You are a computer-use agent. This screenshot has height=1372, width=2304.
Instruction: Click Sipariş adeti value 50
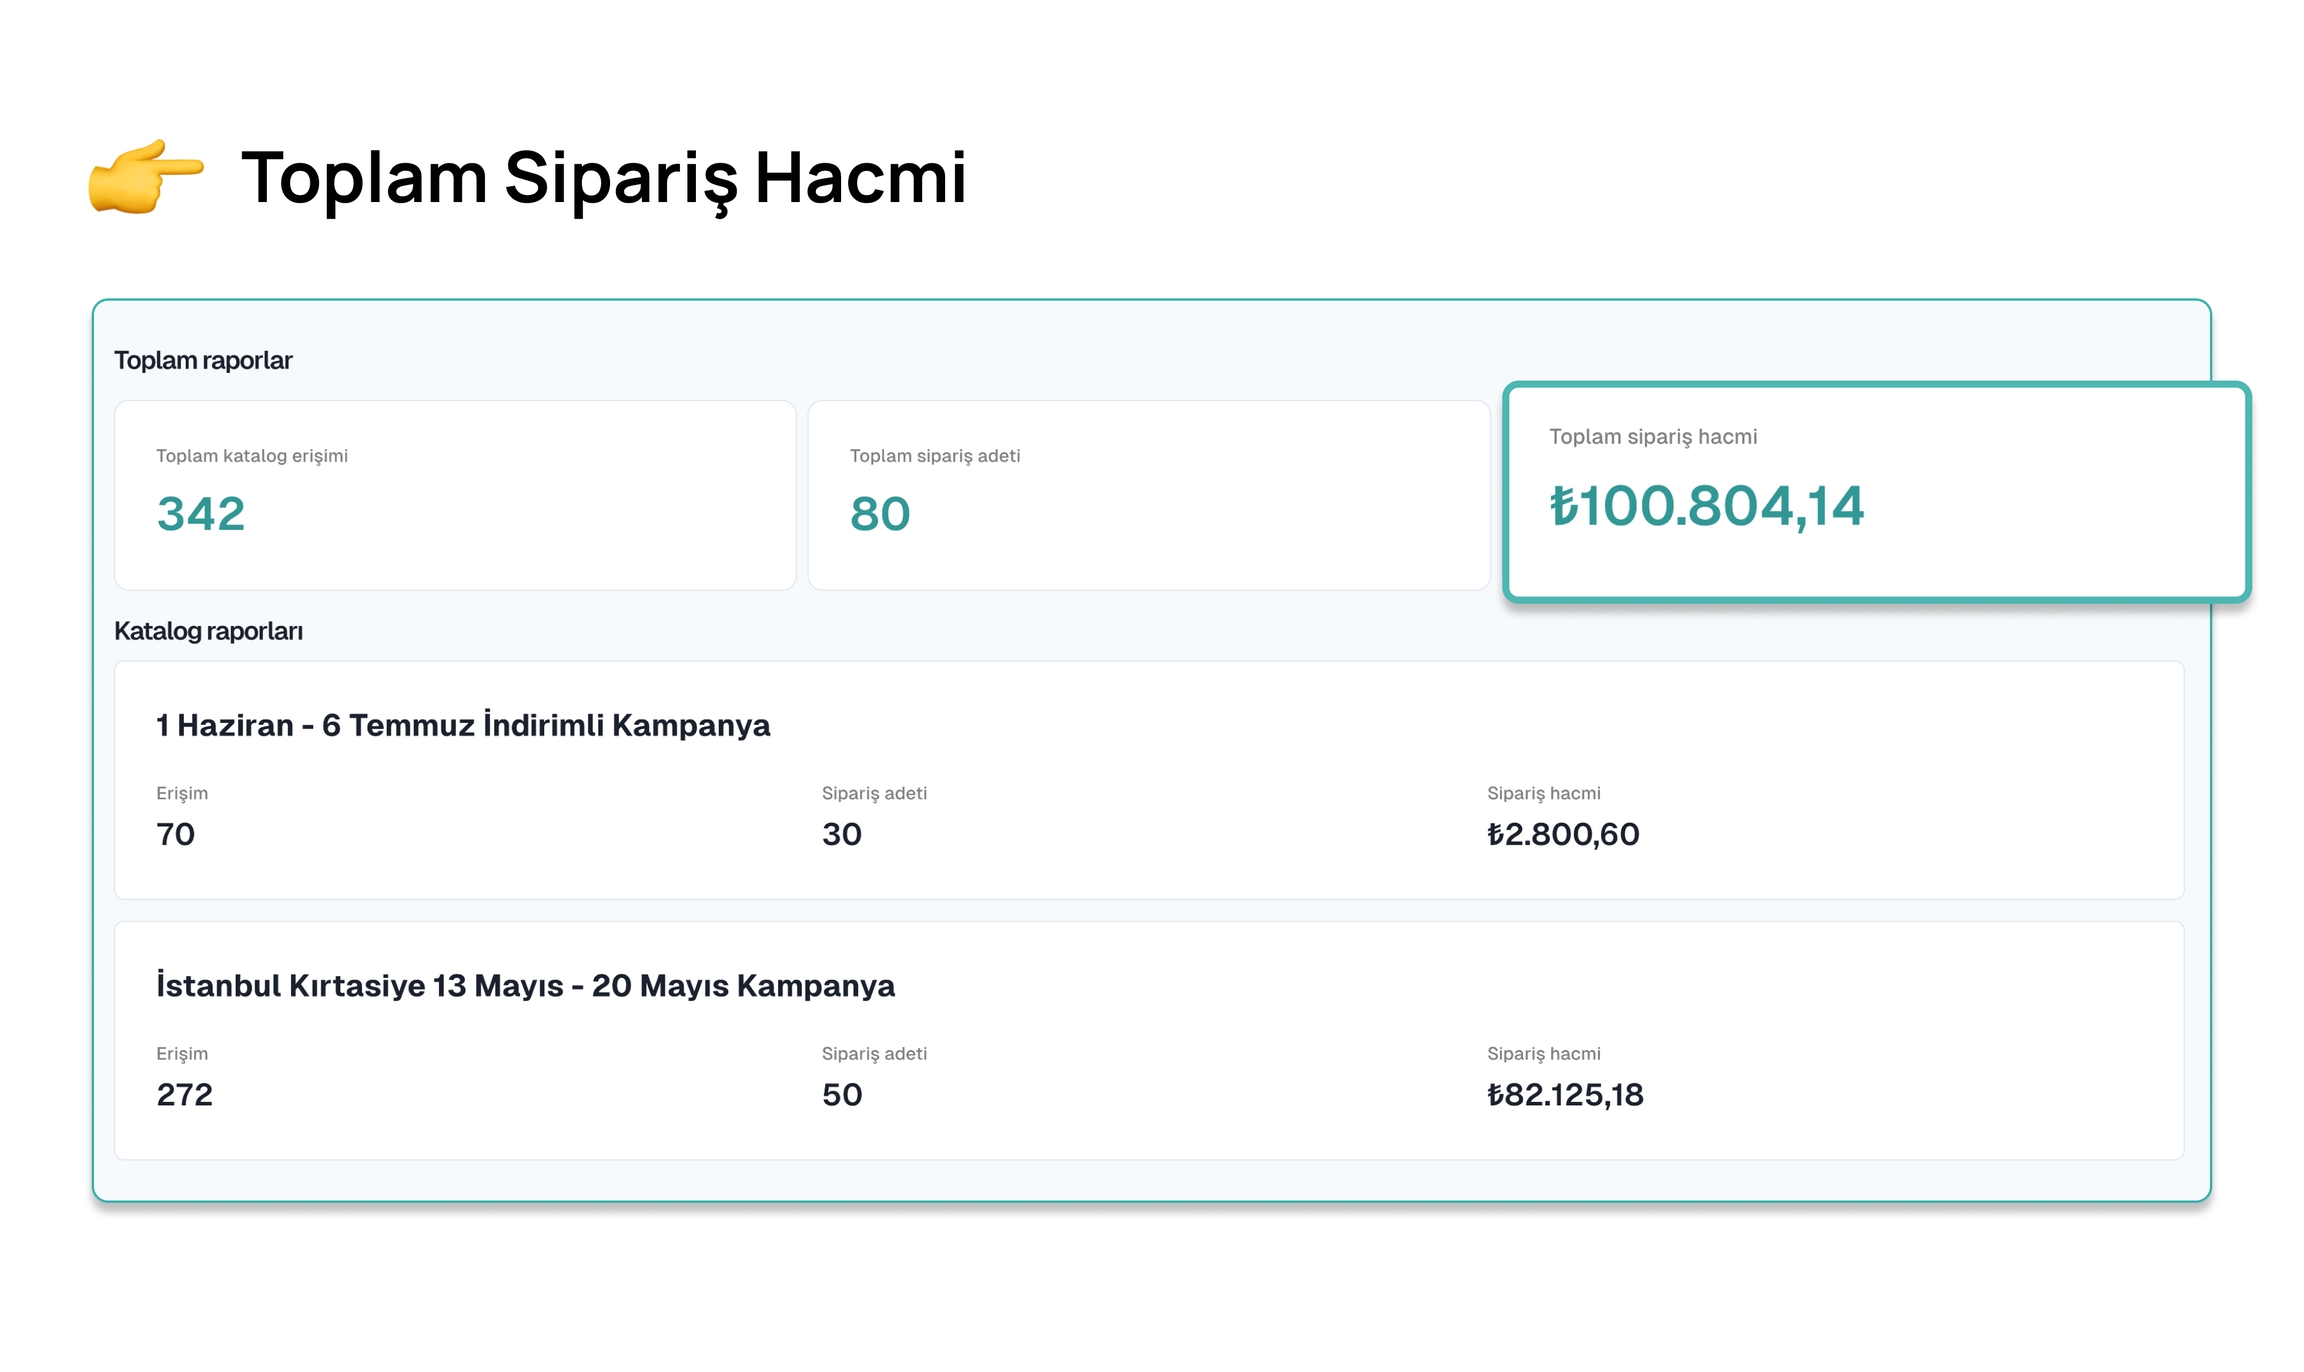842,1094
